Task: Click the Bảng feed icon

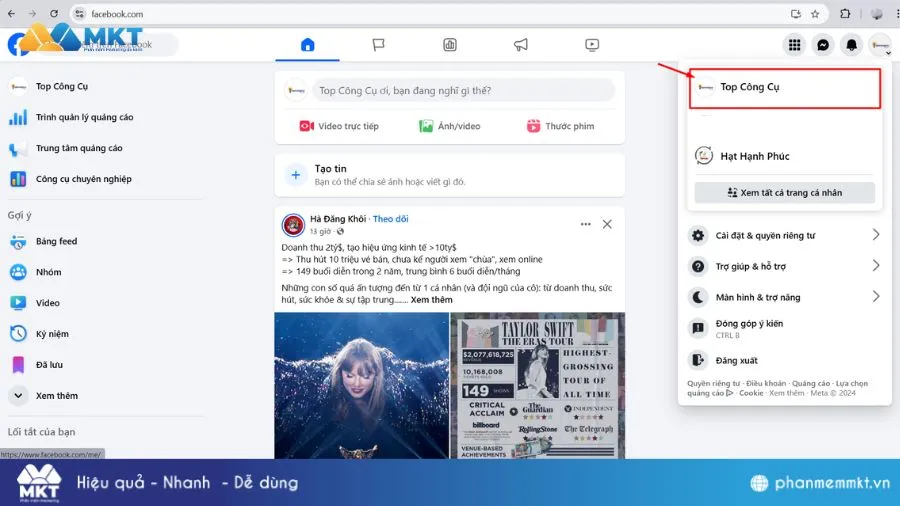Action: click(x=18, y=242)
